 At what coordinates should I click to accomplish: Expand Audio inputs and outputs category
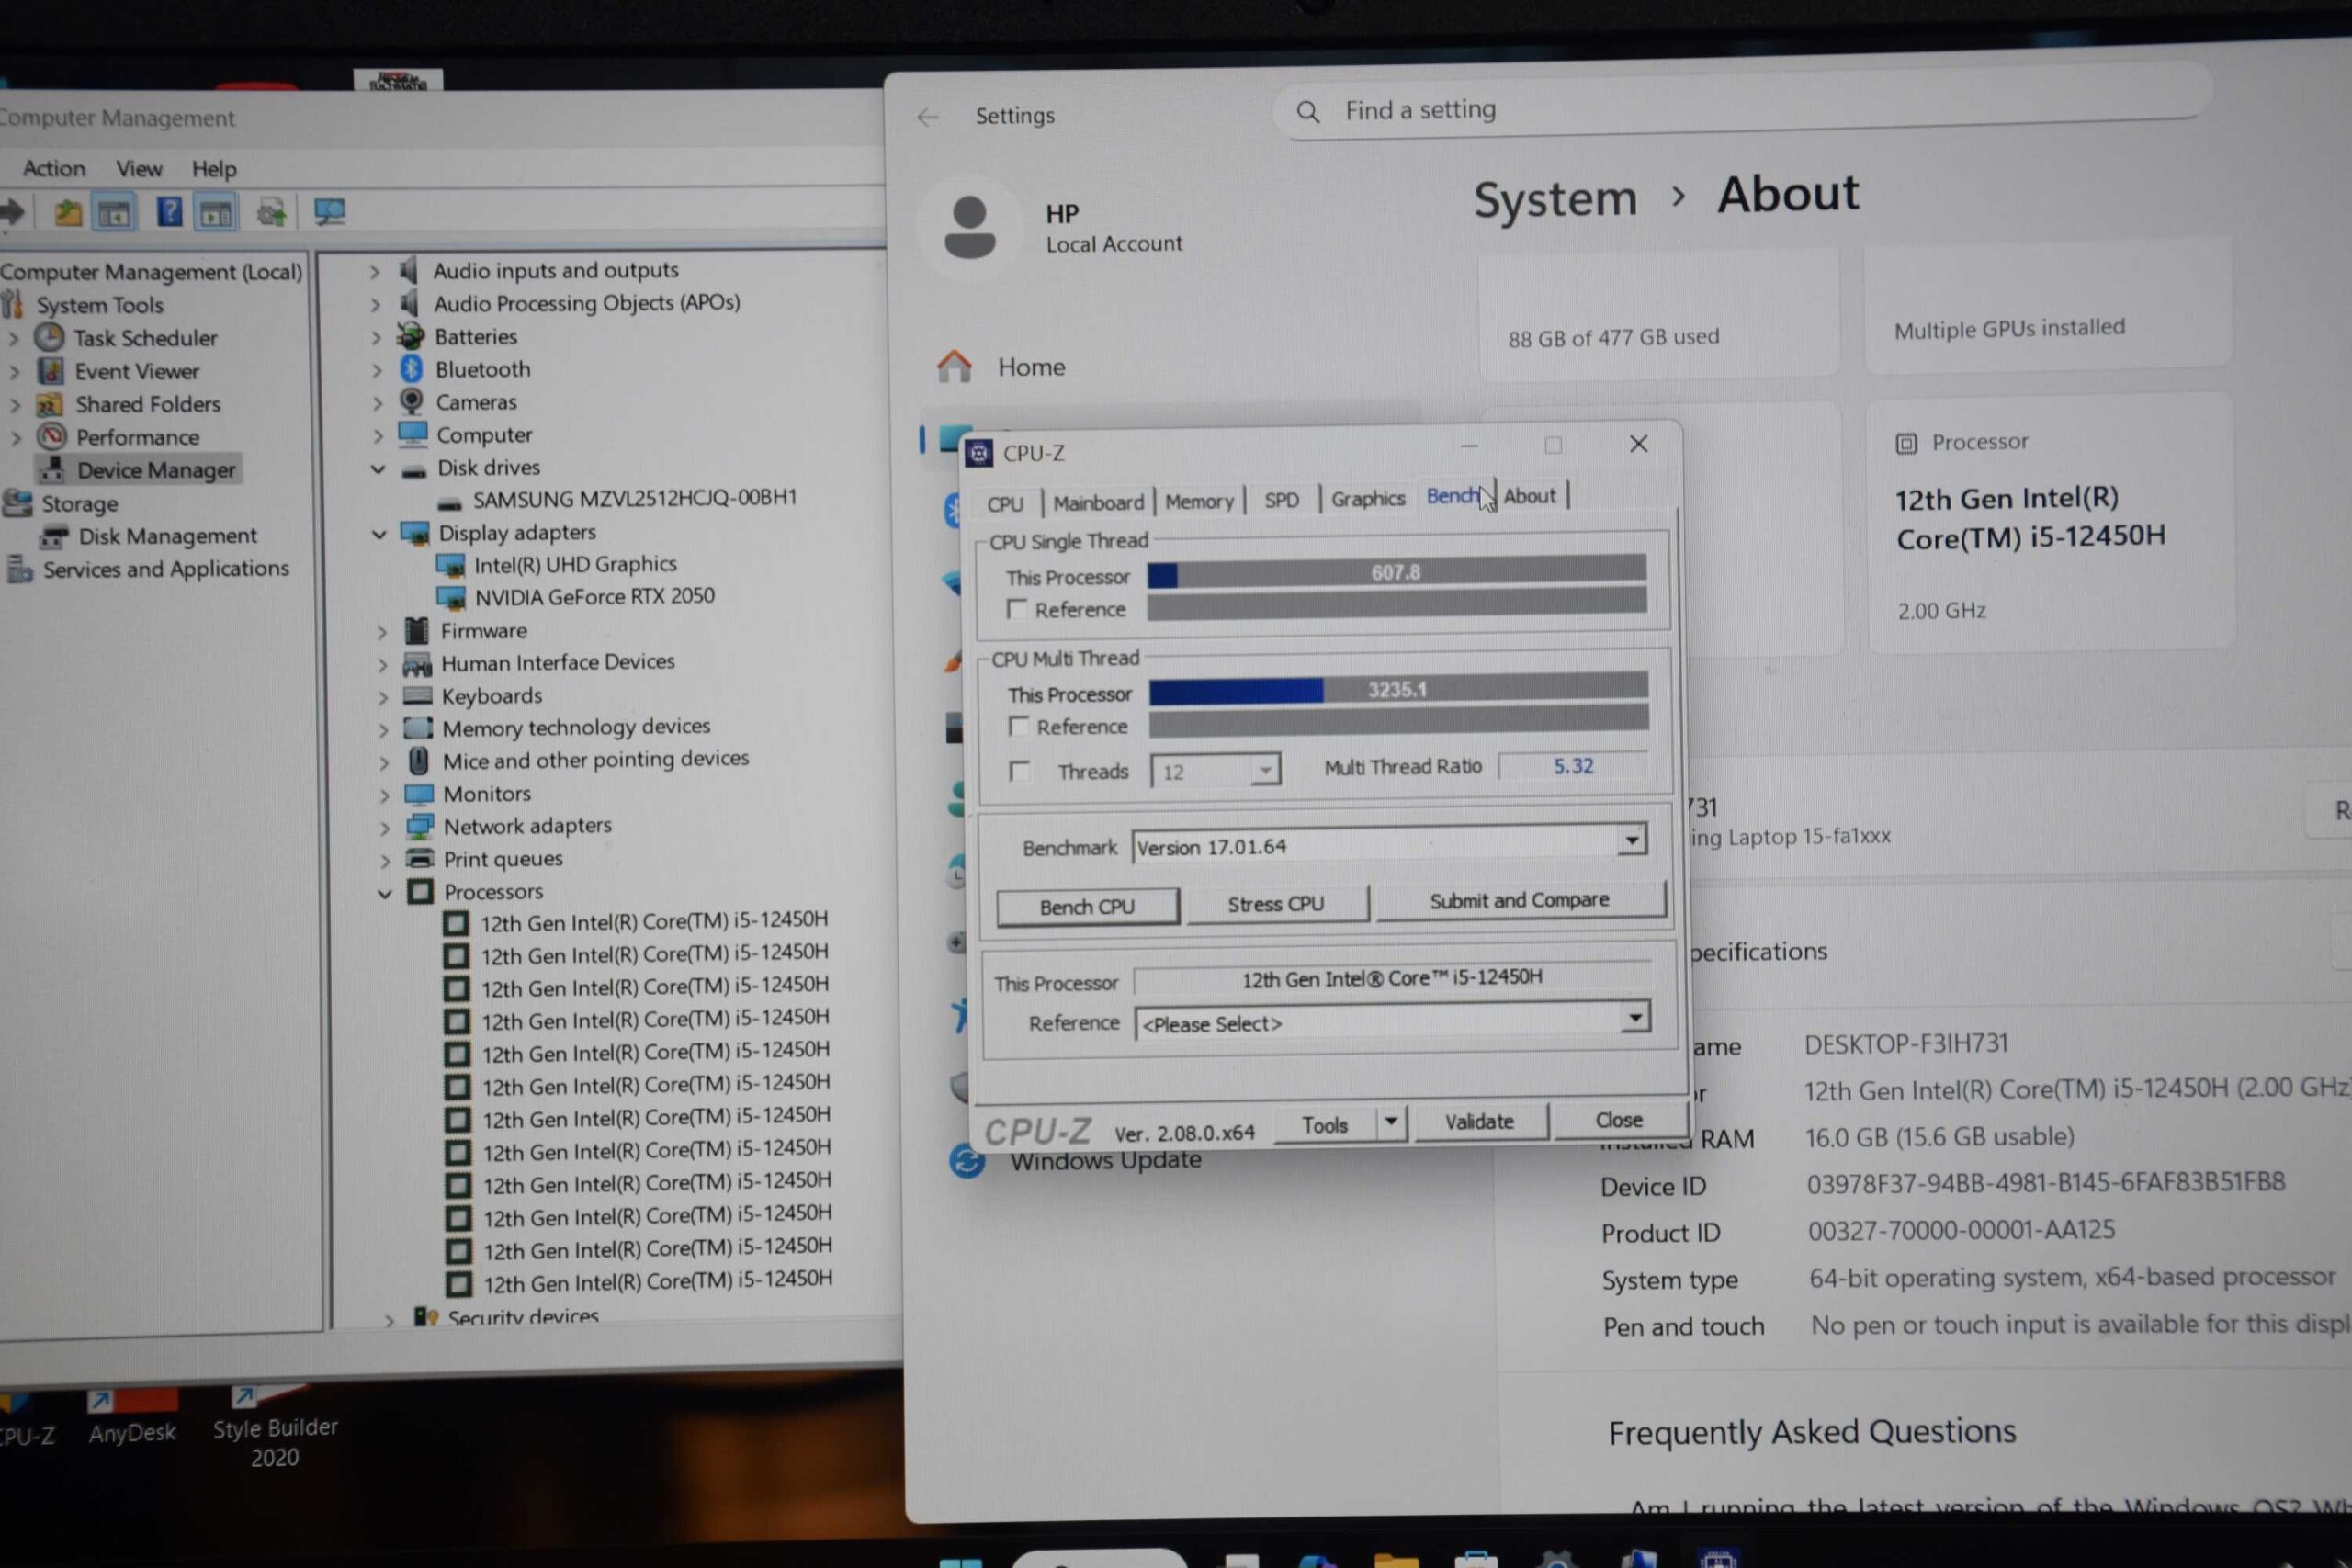point(374,271)
